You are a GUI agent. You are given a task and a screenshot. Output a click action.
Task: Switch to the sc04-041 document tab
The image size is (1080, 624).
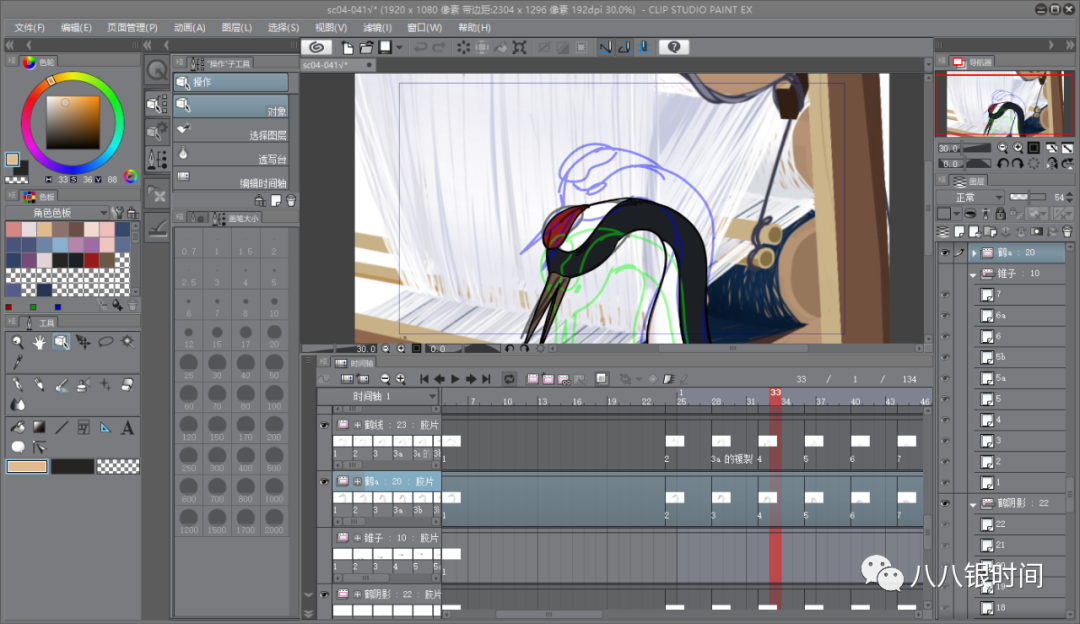tap(338, 65)
